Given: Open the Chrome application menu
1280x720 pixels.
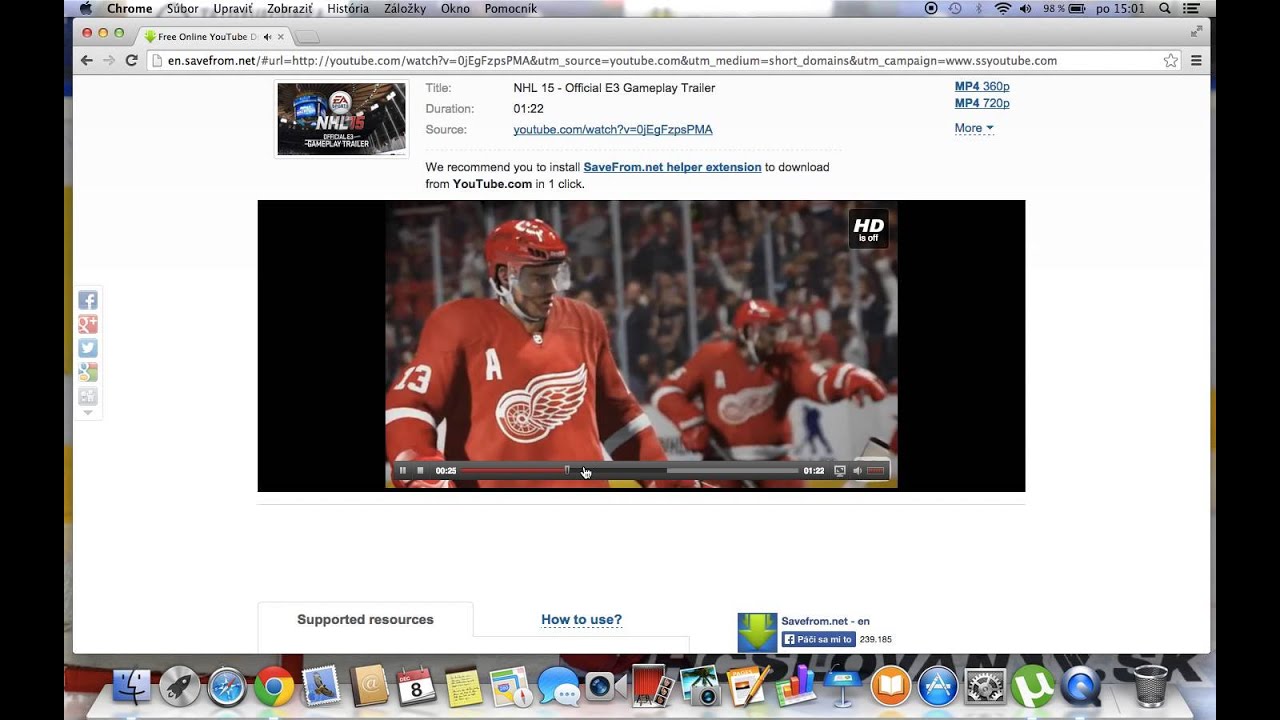Looking at the screenshot, I should (x=130, y=9).
